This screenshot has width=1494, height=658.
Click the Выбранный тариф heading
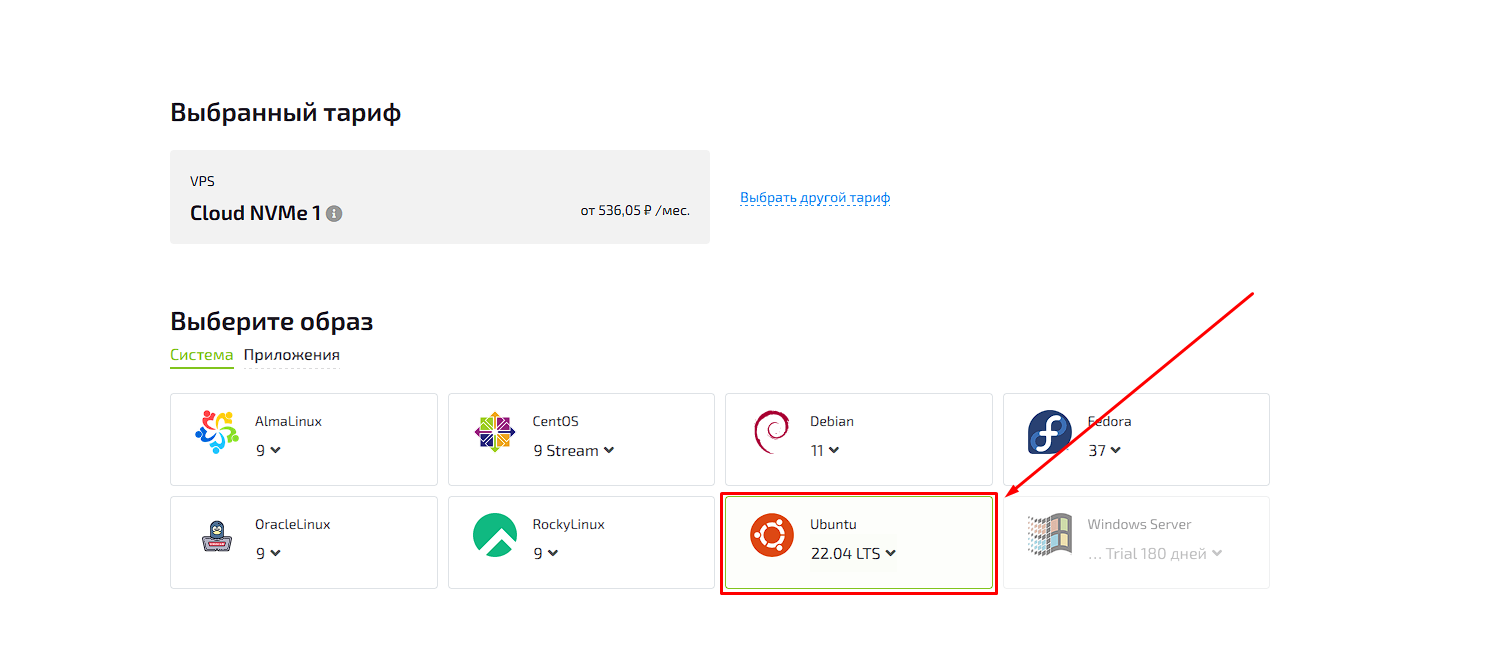285,112
